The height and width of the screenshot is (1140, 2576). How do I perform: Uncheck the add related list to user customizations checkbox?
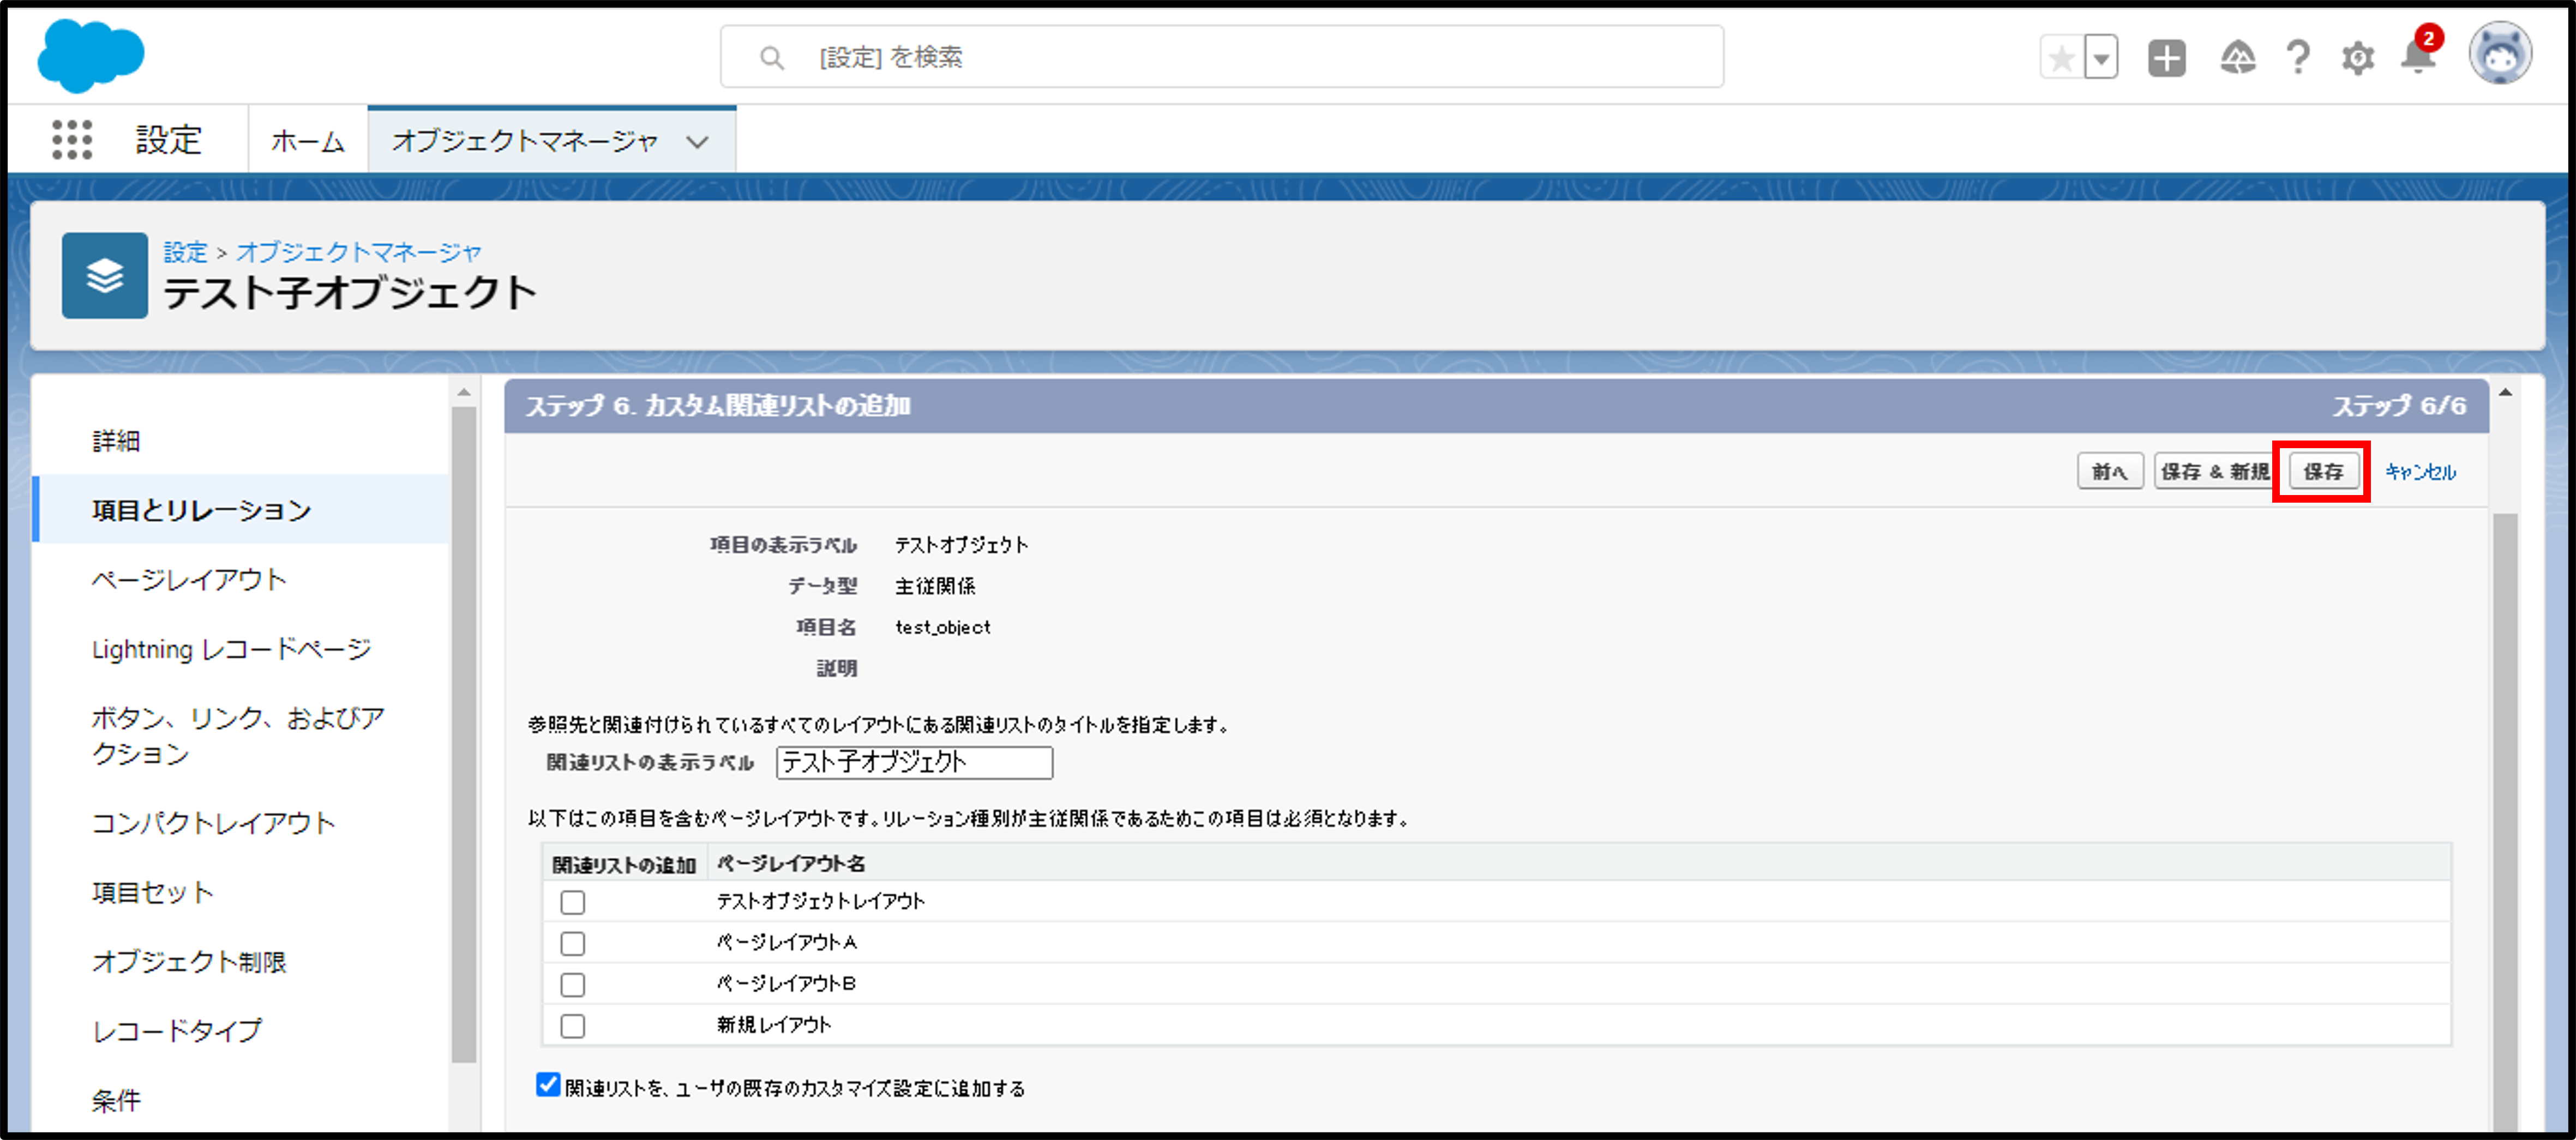[548, 1085]
